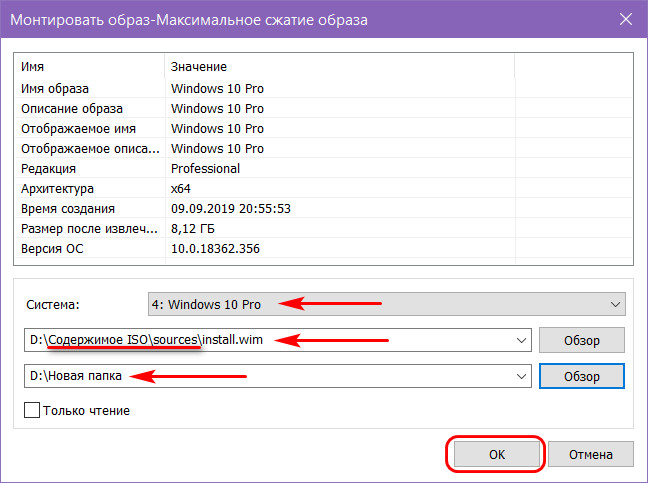This screenshot has width=648, height=483.
Task: Open the Система dropdown showing Windows 10 Pro
Action: tap(386, 304)
